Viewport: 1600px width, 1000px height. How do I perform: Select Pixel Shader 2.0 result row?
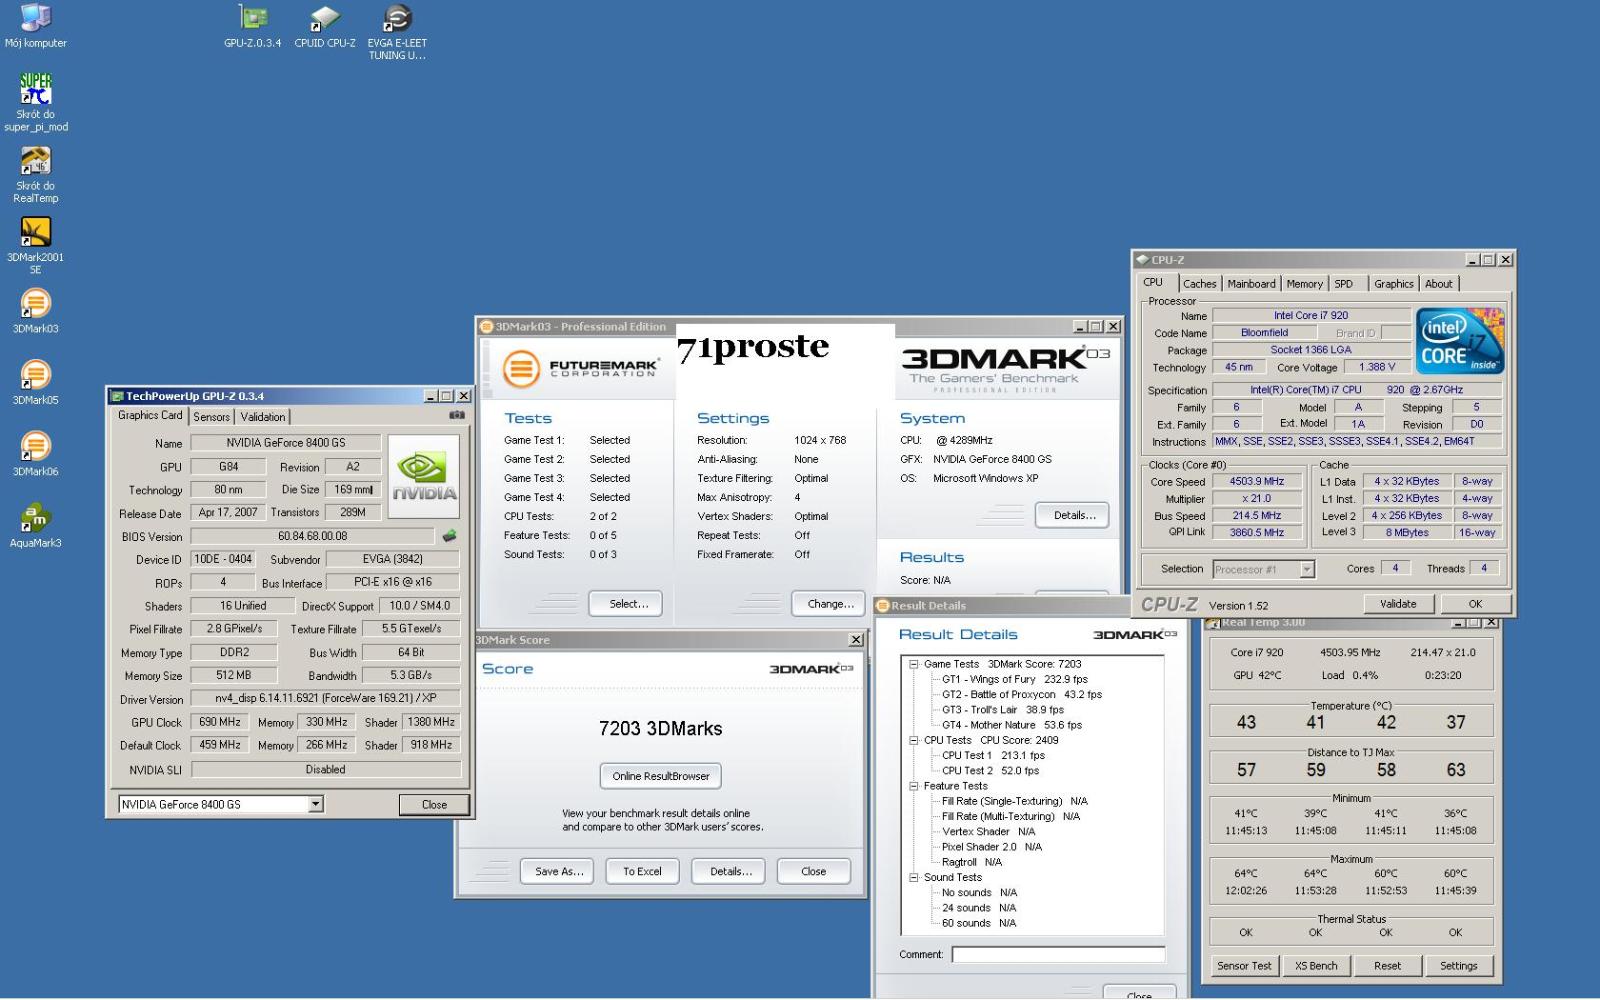[x=991, y=847]
